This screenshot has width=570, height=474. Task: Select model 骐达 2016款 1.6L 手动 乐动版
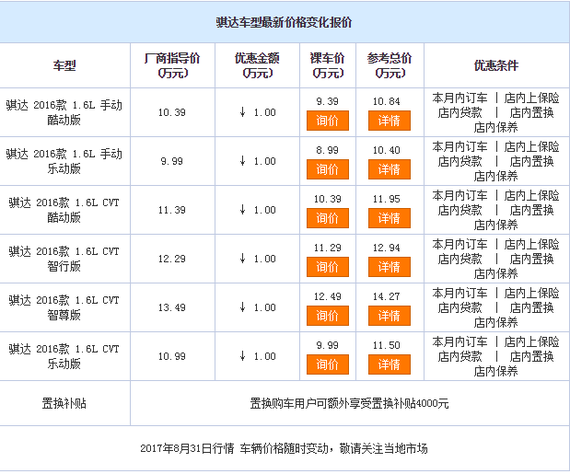click(x=64, y=161)
